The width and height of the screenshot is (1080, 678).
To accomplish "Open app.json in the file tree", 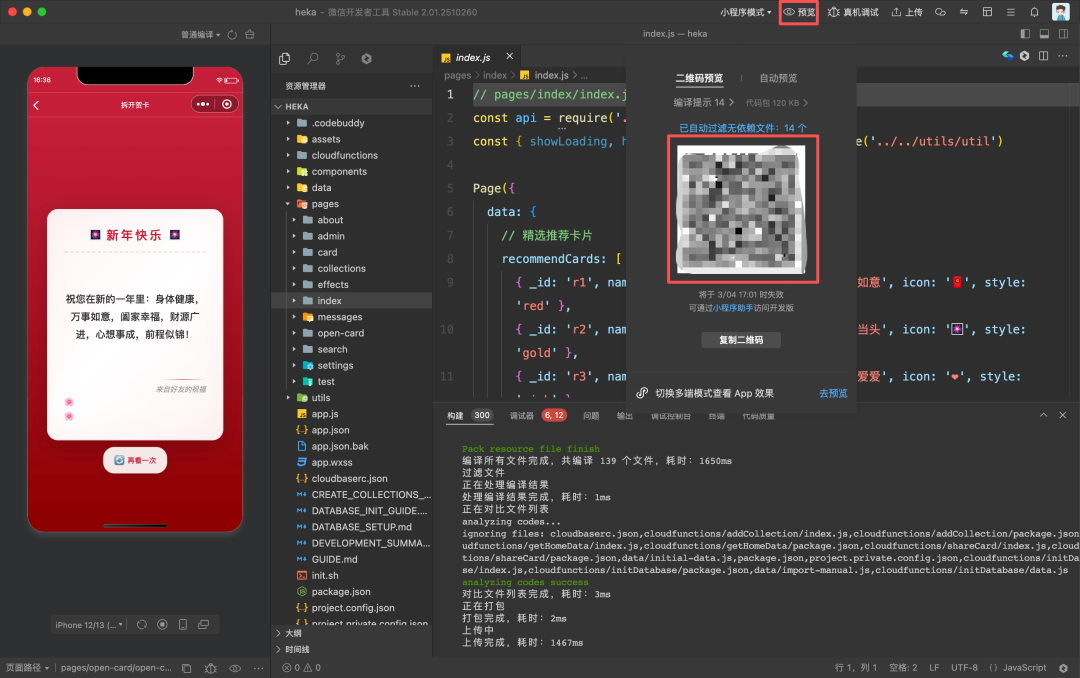I will coord(330,430).
